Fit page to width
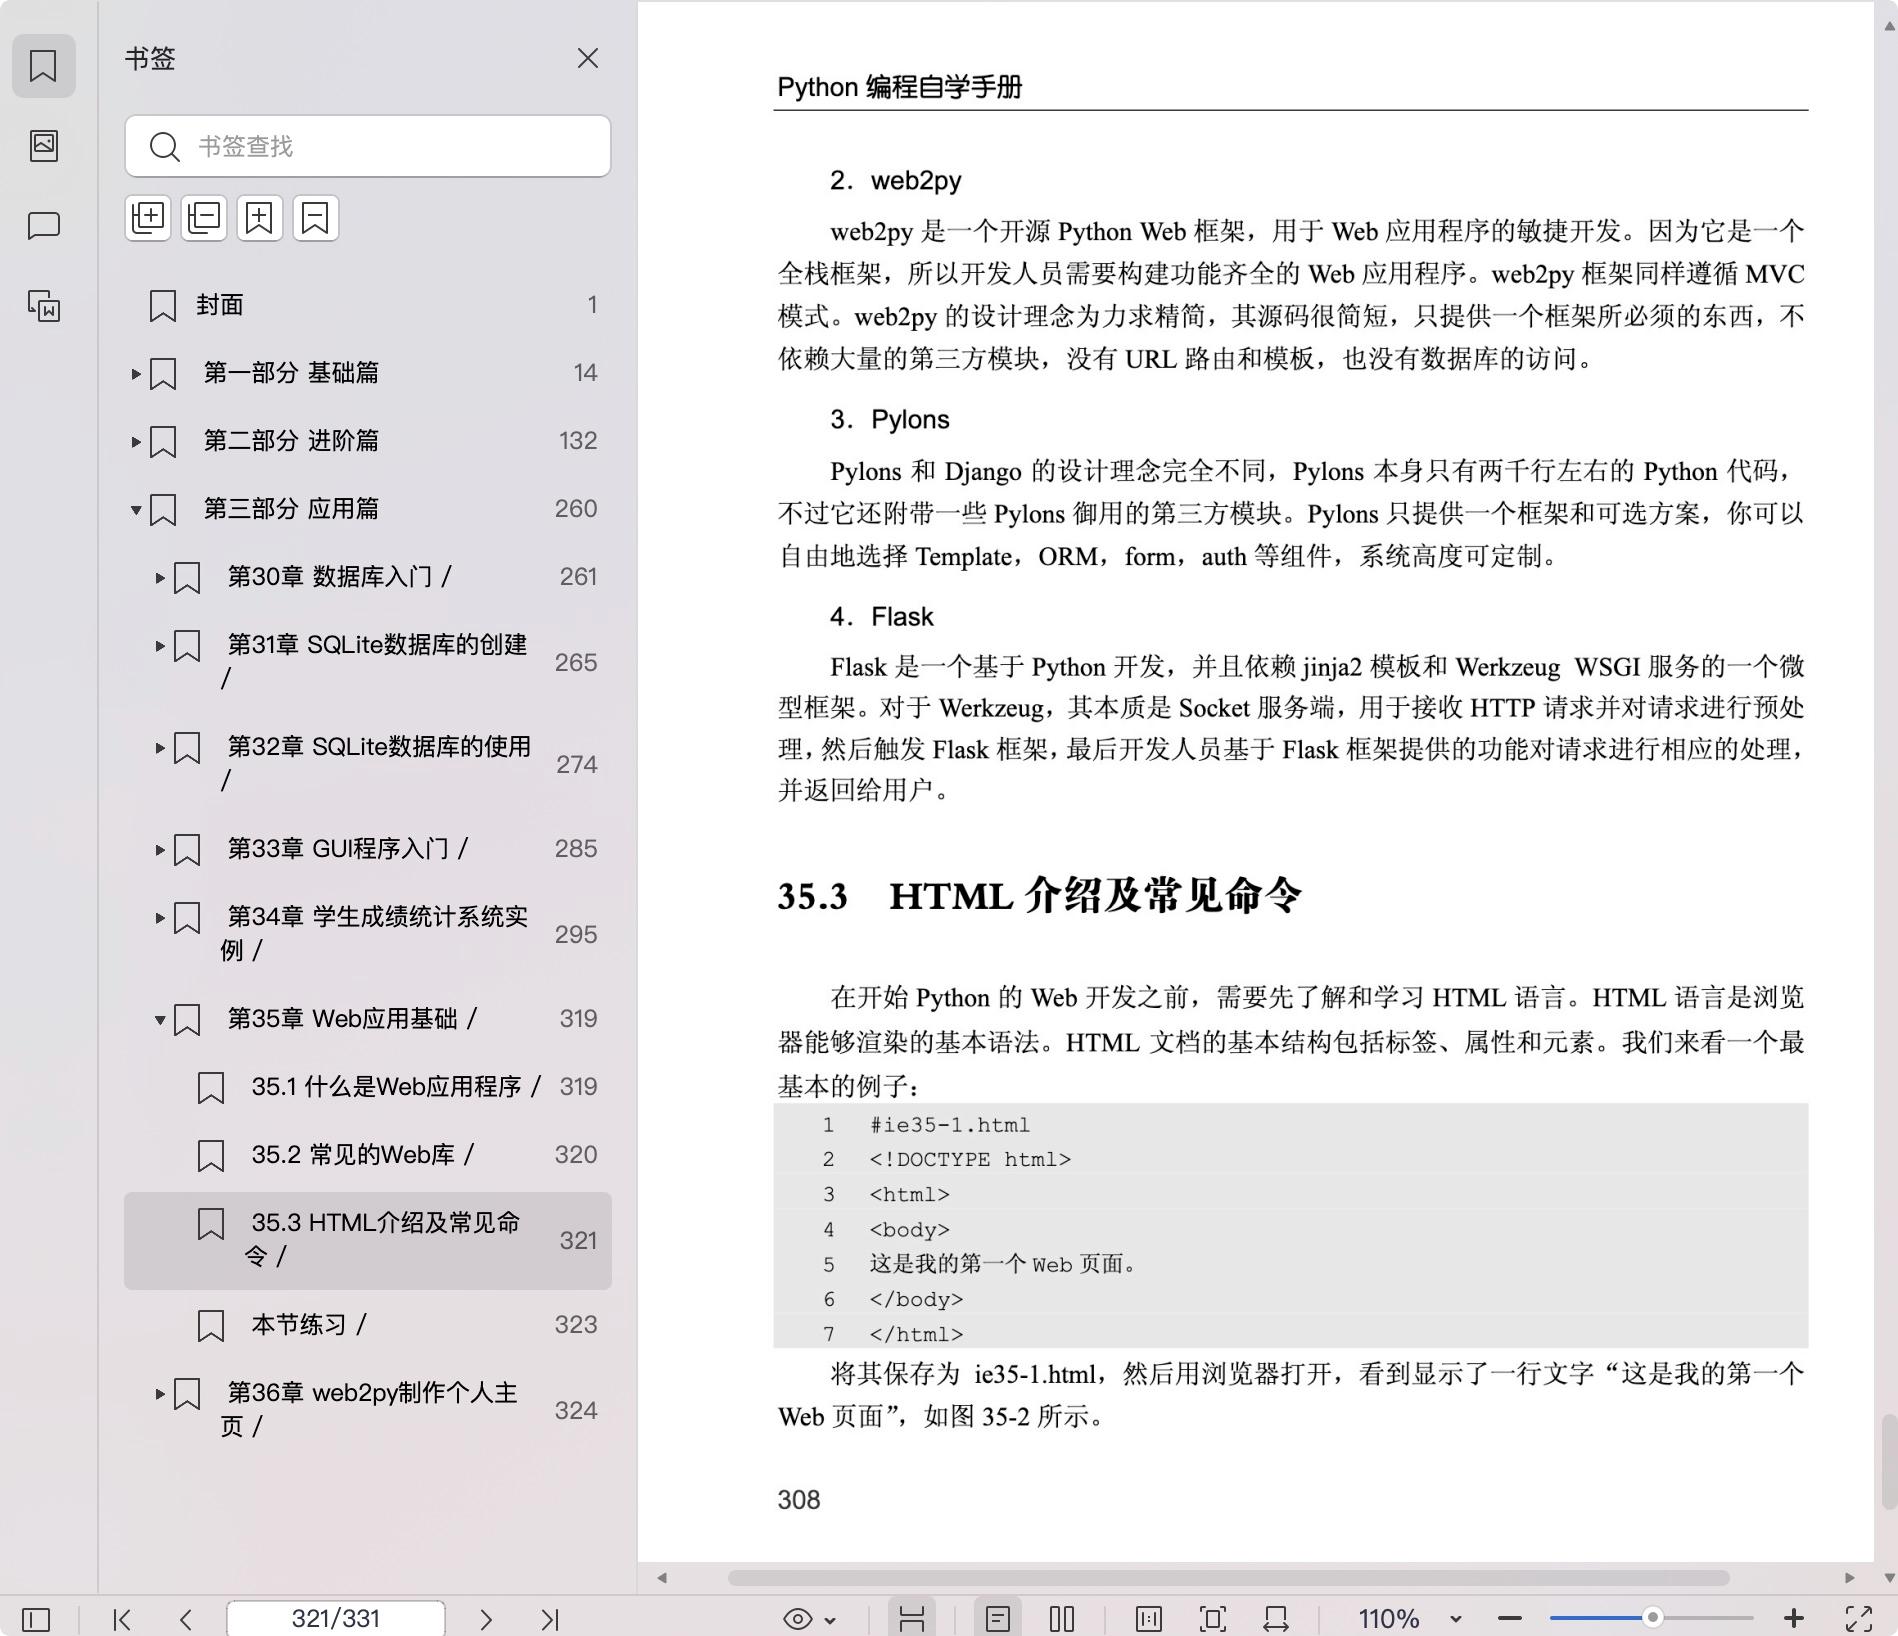The image size is (1898, 1636). click(1276, 1618)
